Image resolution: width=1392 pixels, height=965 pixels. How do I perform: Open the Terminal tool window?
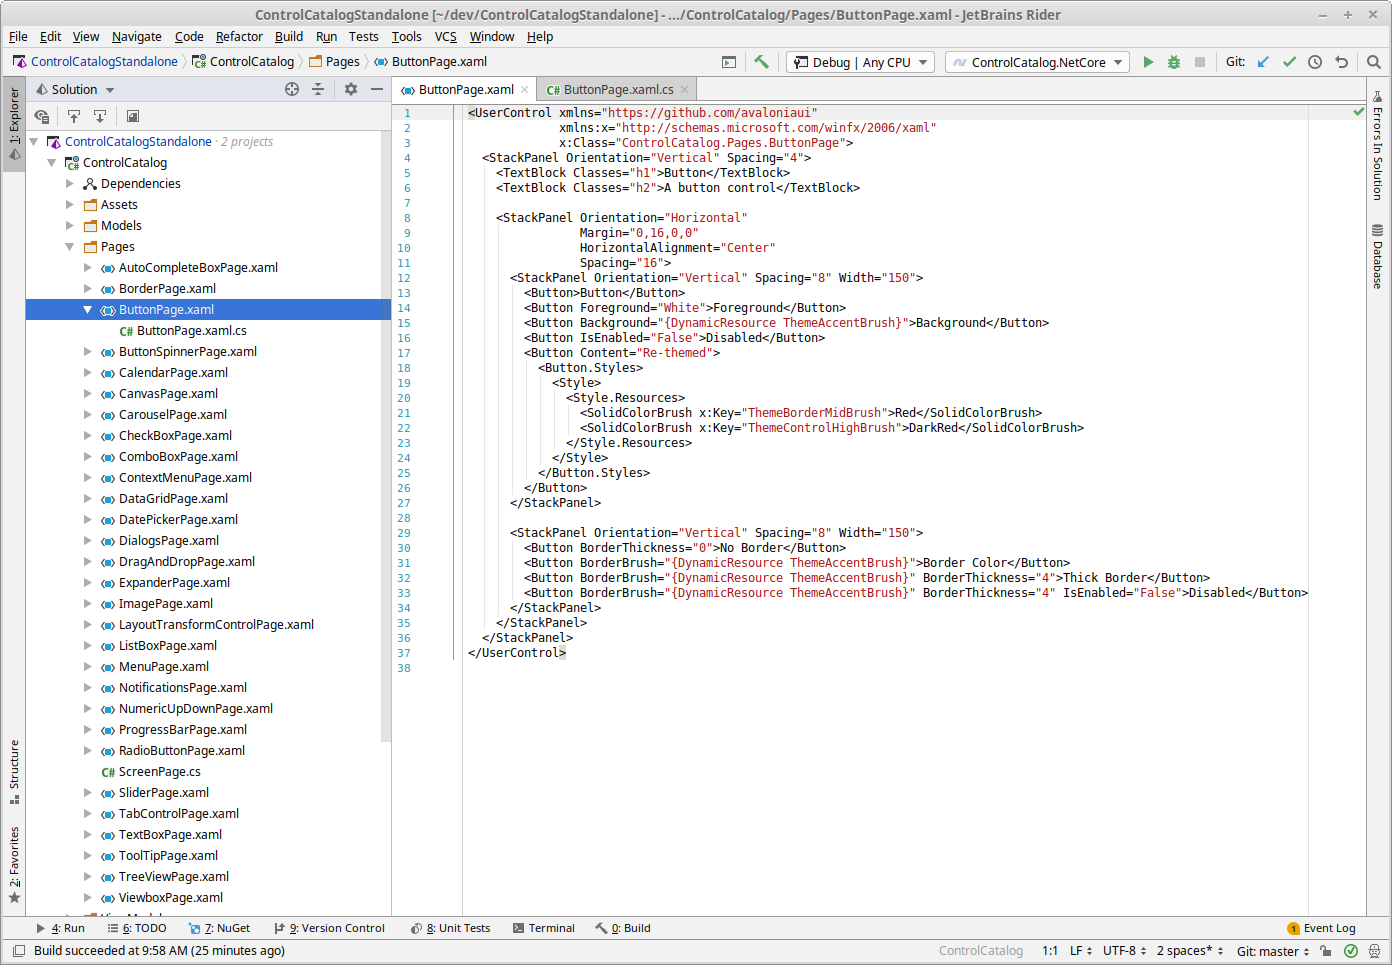[544, 927]
